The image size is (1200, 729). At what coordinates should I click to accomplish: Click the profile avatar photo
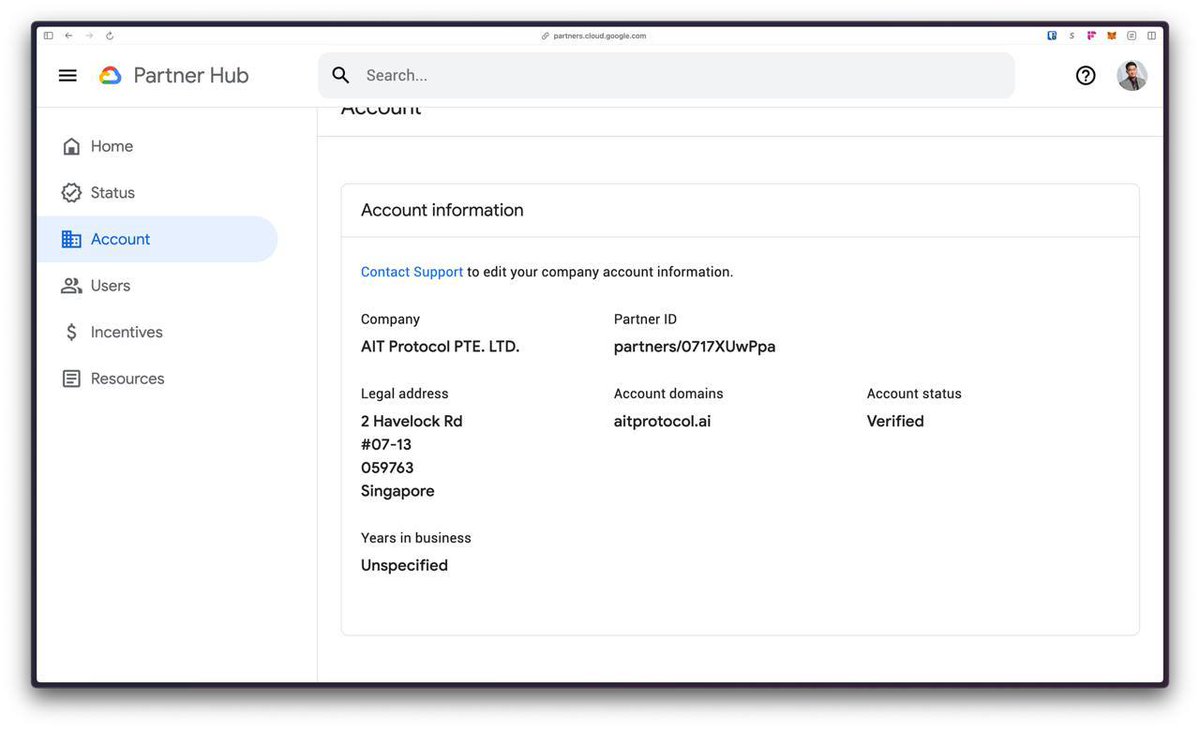click(1132, 75)
